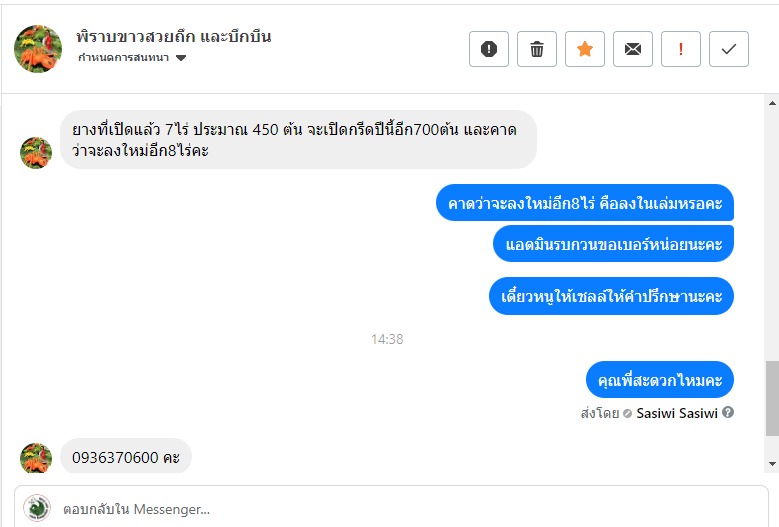This screenshot has height=527, width=779.
Task: Click the contact's profile picture in header
Action: [x=38, y=48]
